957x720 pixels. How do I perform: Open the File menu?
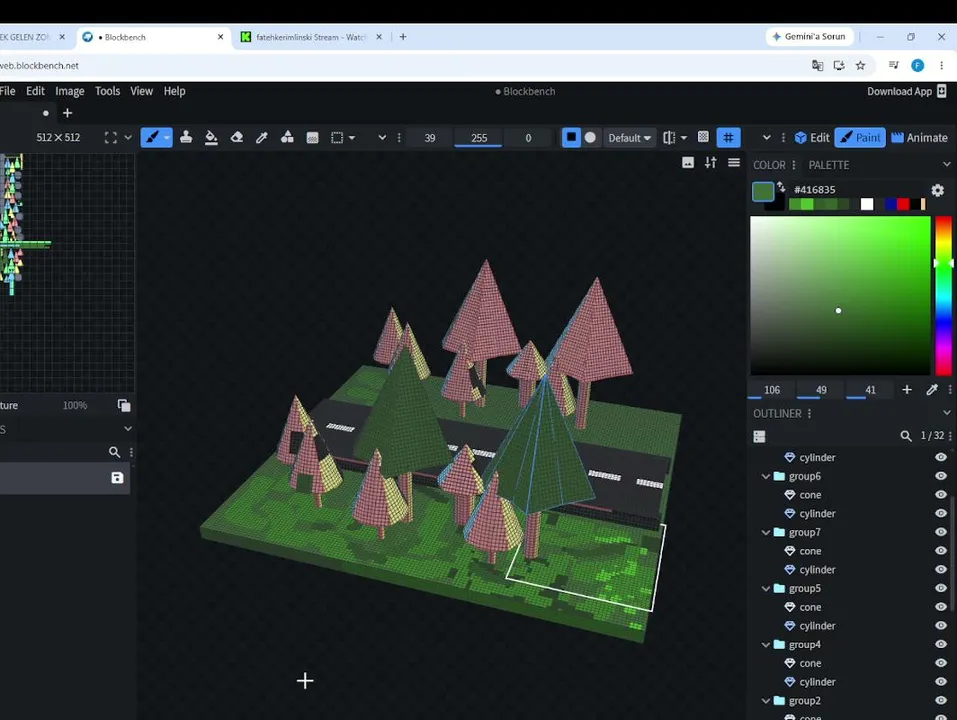(7, 91)
